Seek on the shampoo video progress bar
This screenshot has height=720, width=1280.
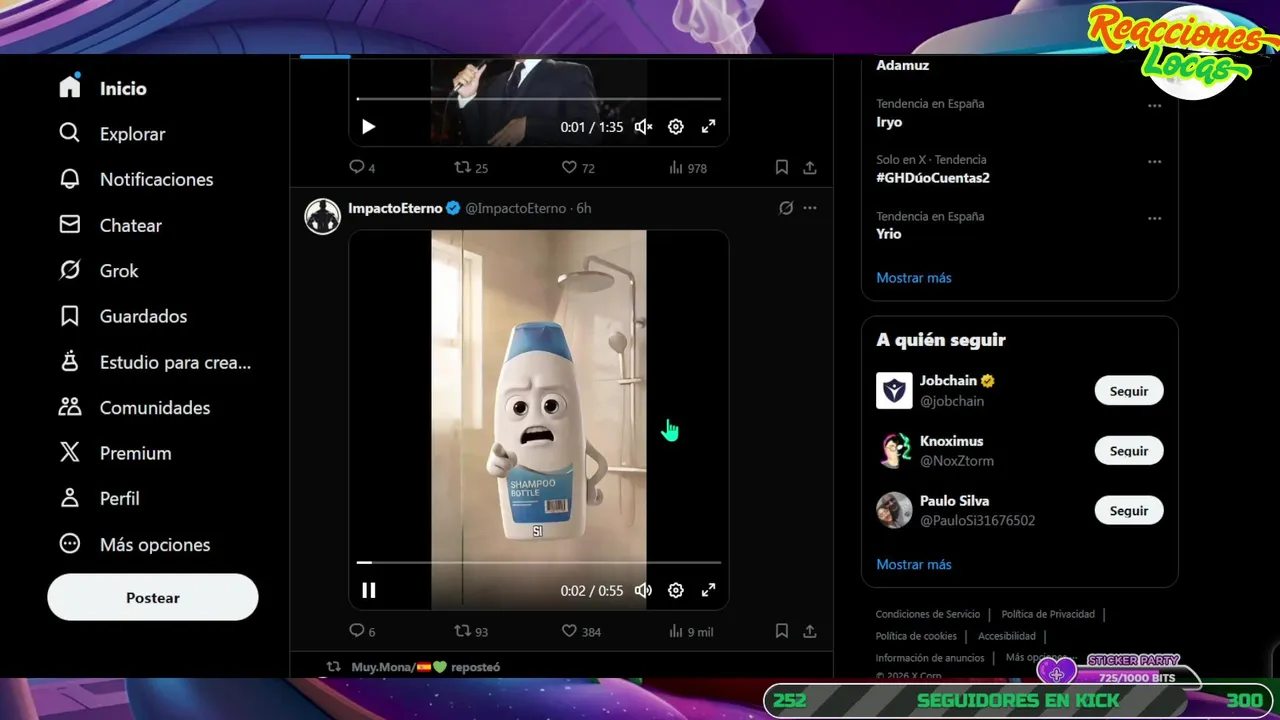click(x=539, y=563)
